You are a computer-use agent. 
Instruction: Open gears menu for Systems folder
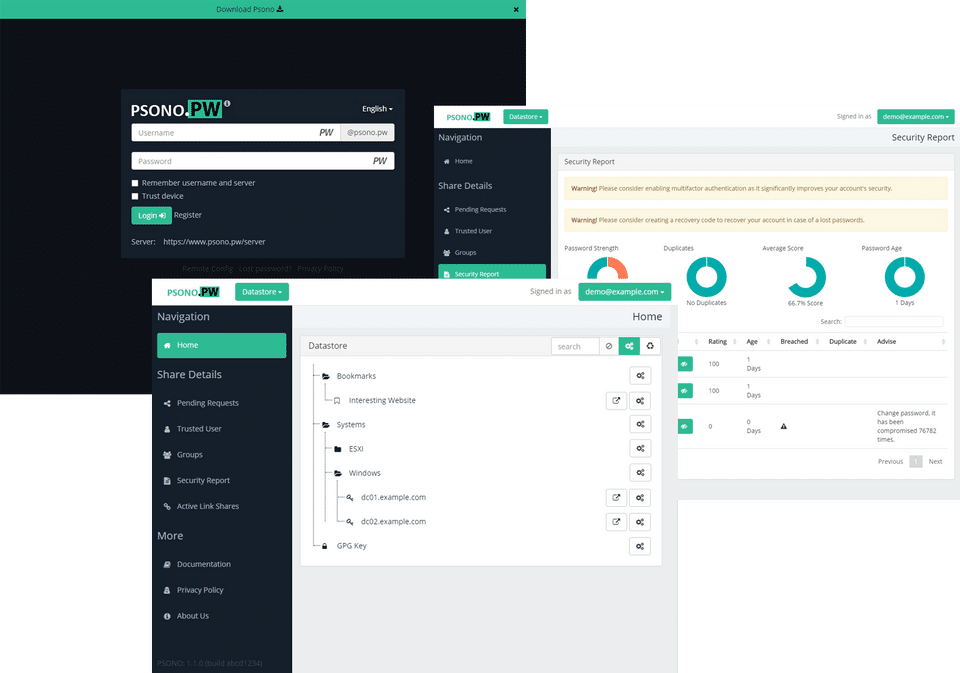[640, 424]
